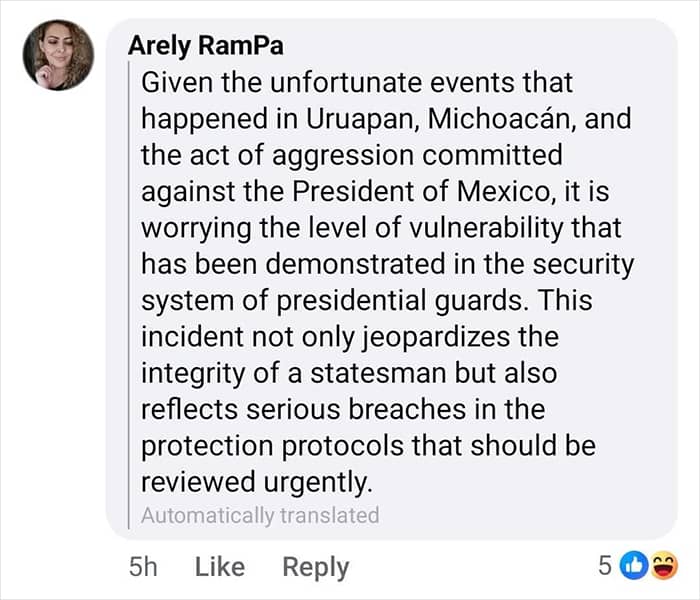Click the final words reviewed urgently
The height and width of the screenshot is (600, 700).
pos(257,482)
